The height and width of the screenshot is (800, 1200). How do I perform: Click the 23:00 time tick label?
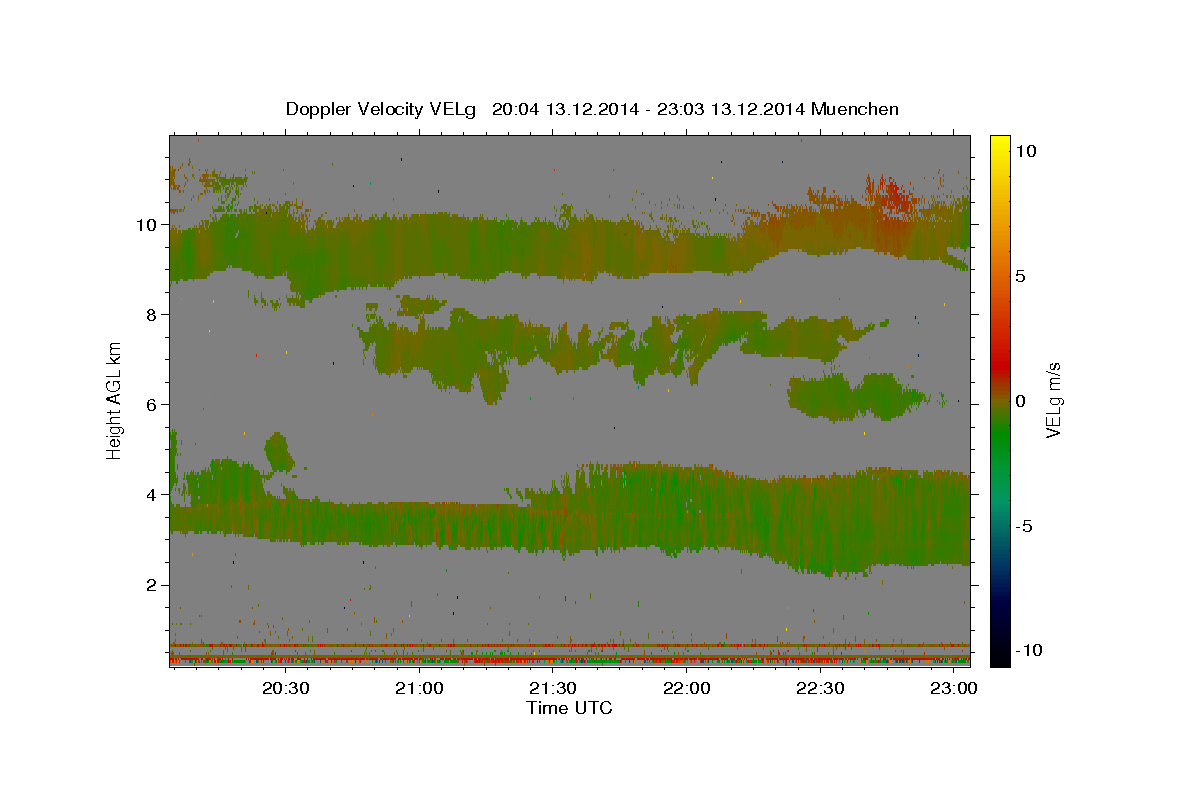click(954, 689)
